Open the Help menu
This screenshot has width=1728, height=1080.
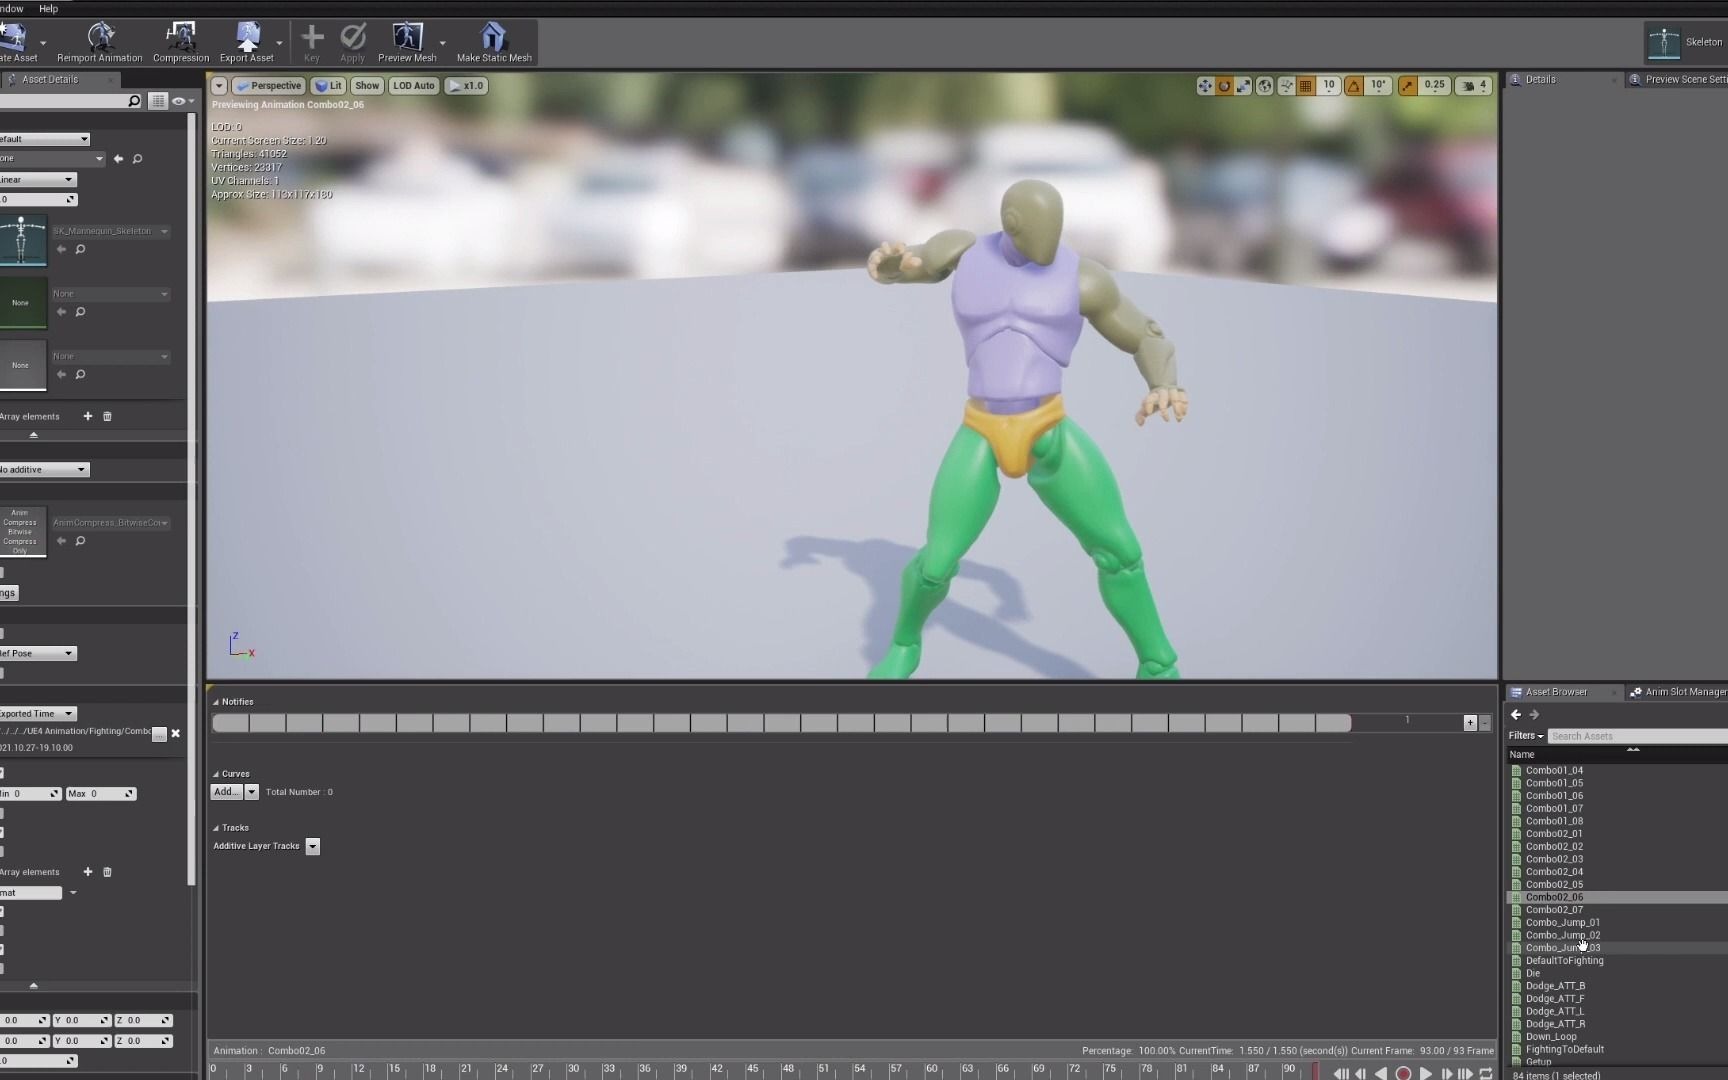pos(47,8)
